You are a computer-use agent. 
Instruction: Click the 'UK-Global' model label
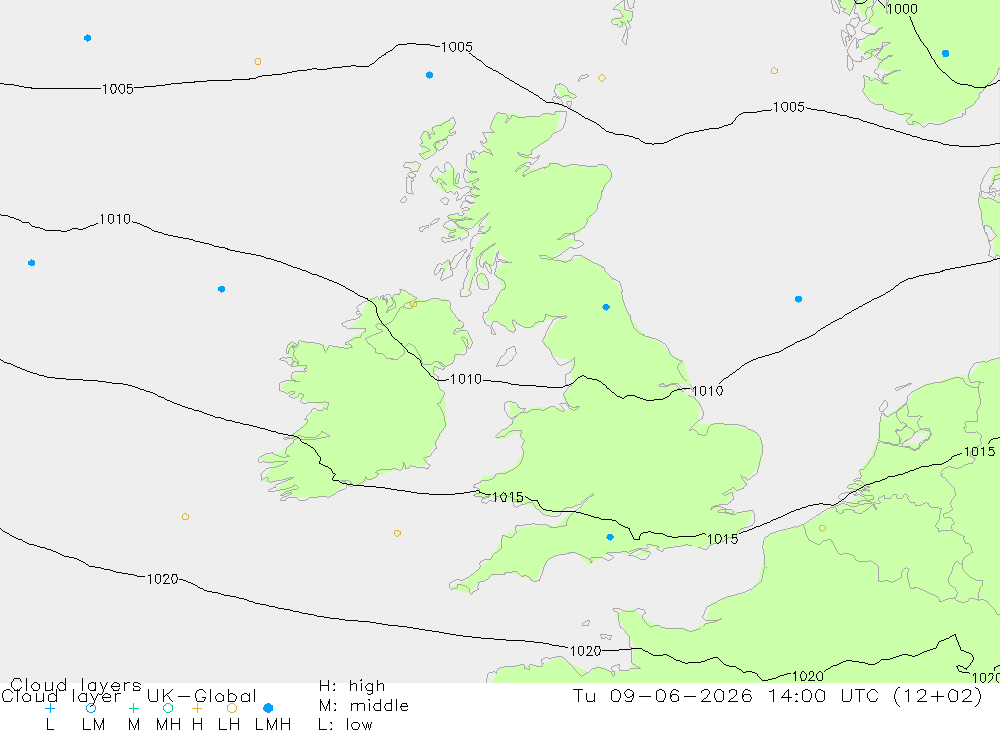(202, 696)
